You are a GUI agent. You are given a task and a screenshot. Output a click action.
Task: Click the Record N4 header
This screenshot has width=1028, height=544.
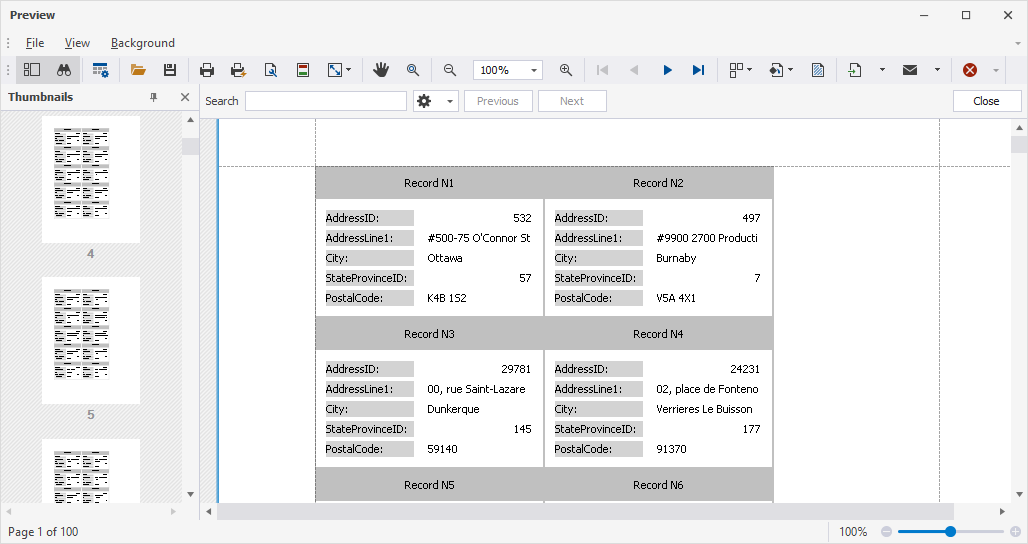(658, 334)
